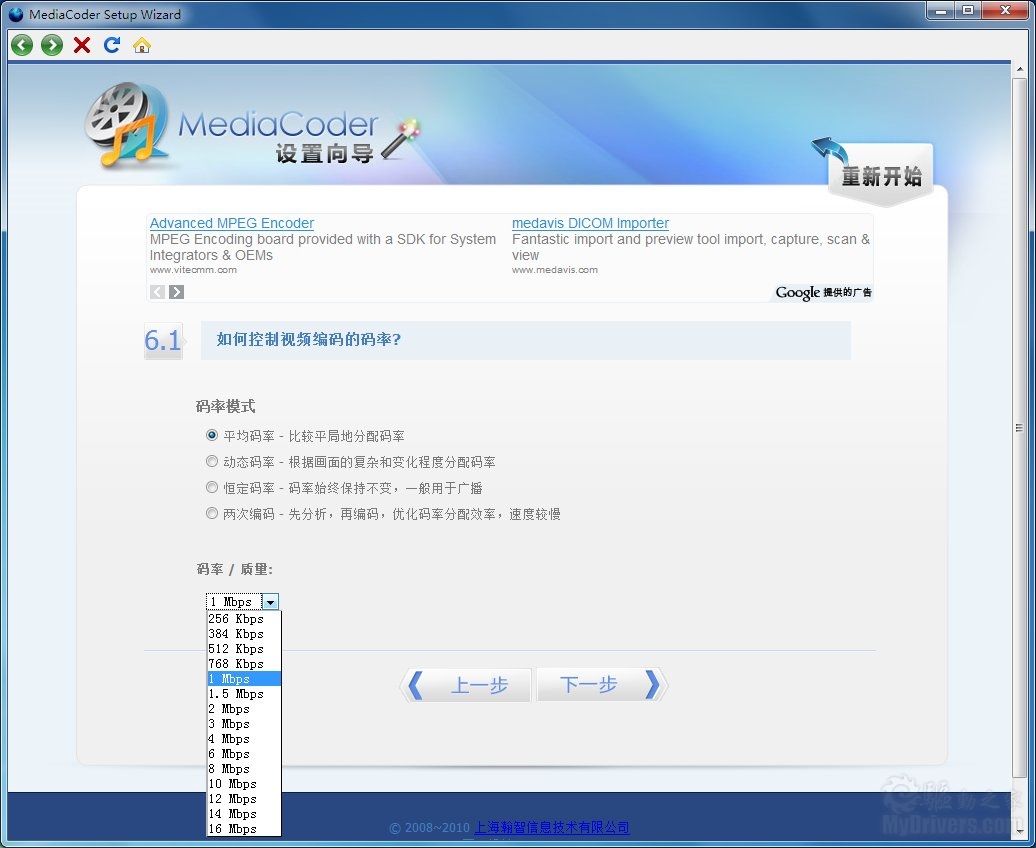The height and width of the screenshot is (848, 1036).
Task: Choose 两次编码 two-pass mode
Action: [x=212, y=514]
